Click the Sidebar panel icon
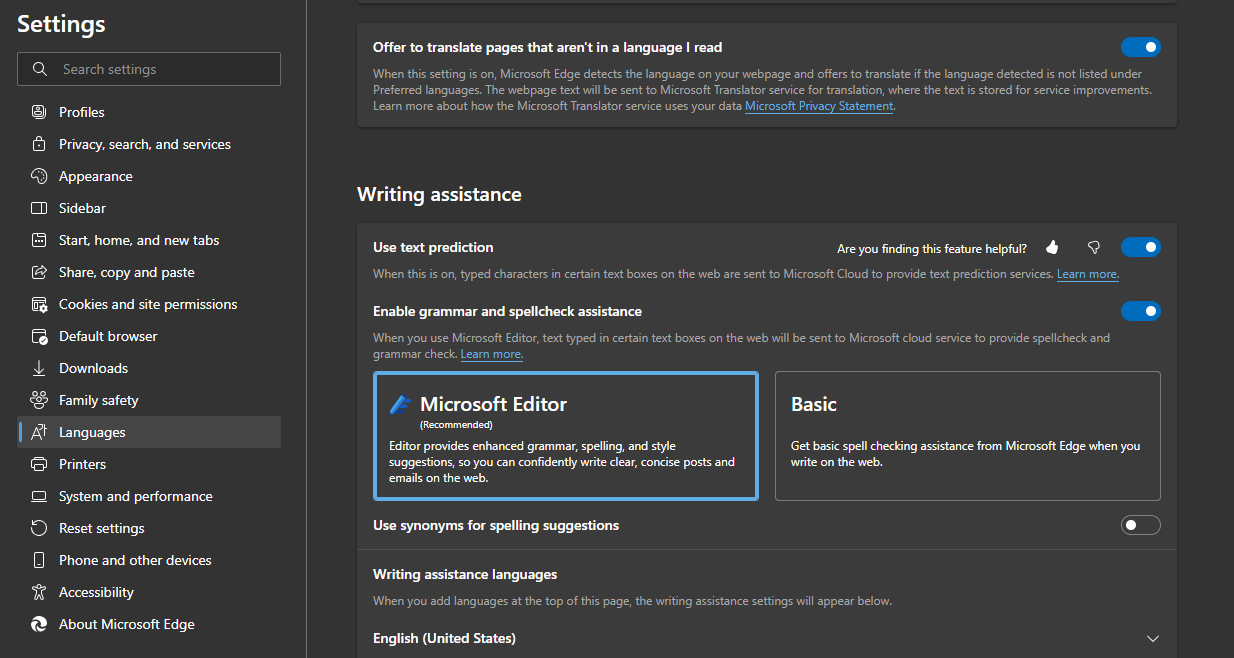 (x=39, y=208)
